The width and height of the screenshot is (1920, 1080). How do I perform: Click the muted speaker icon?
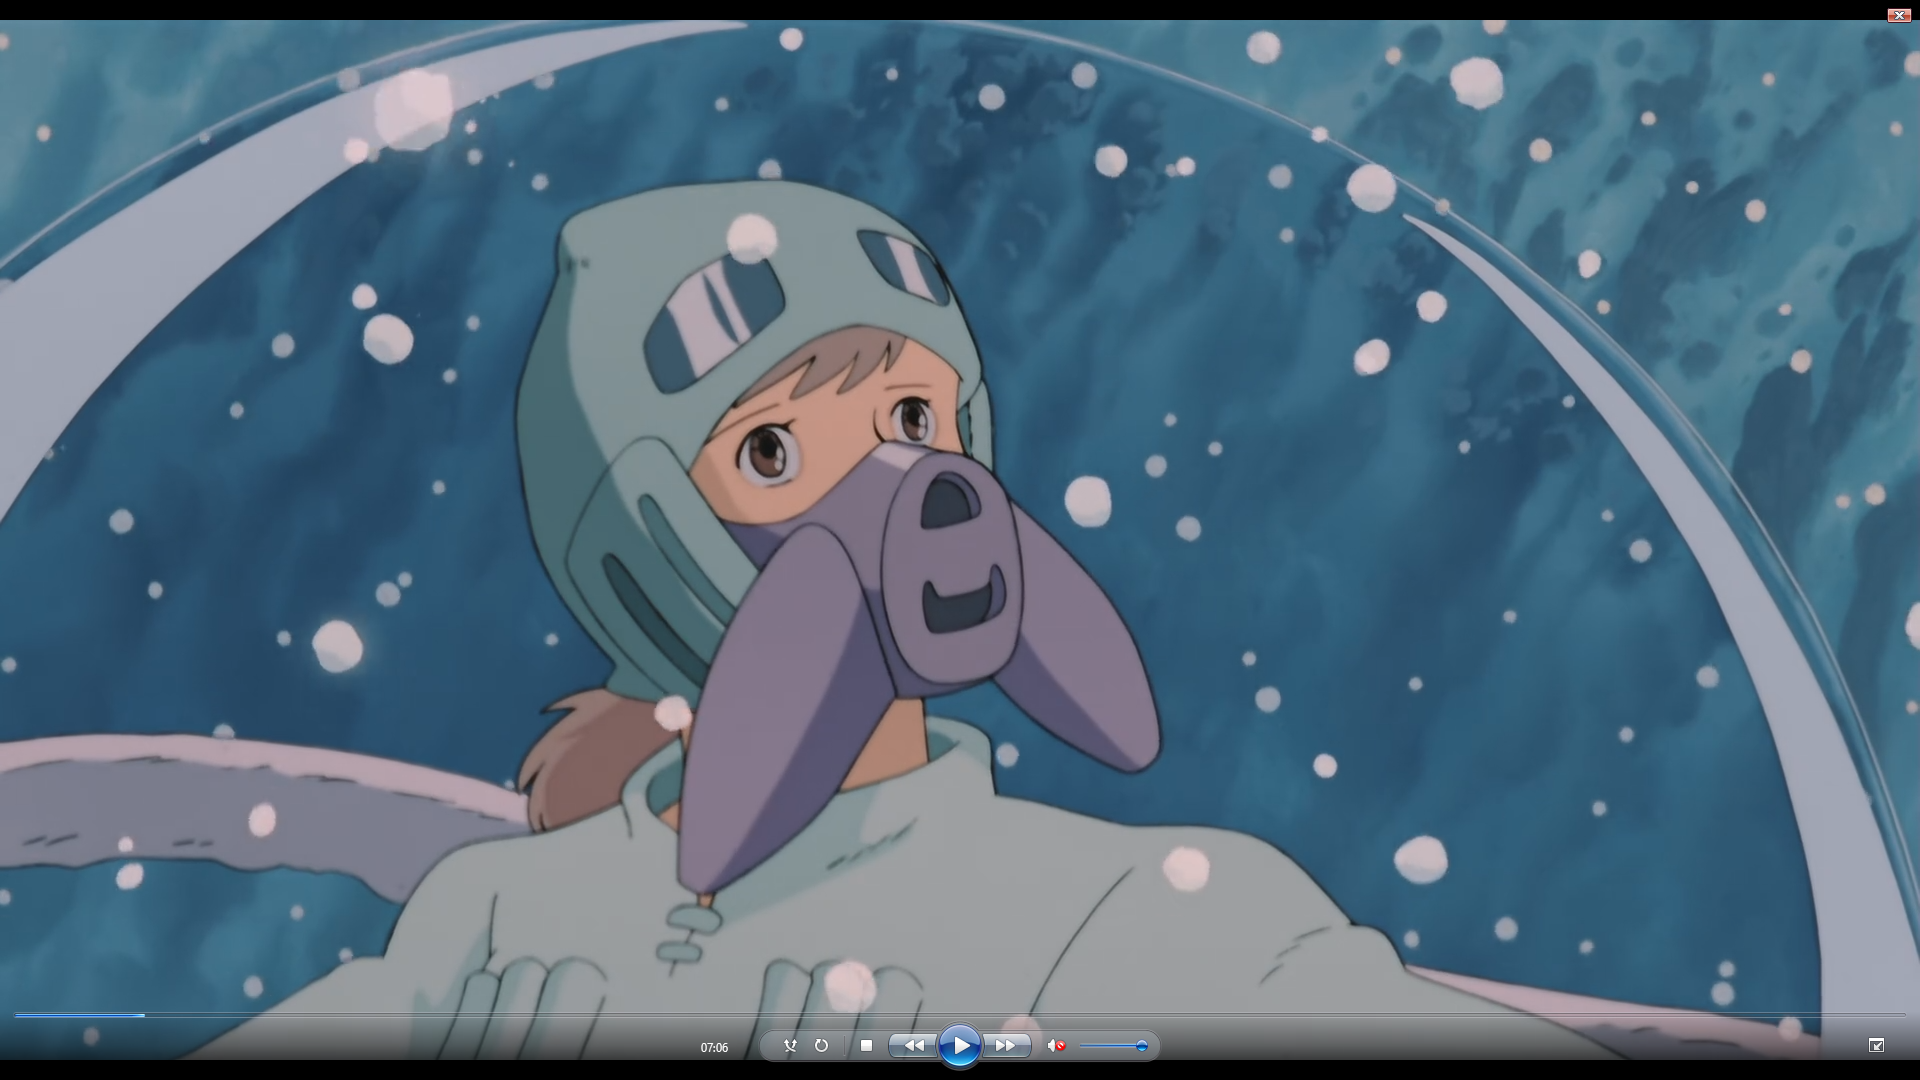(1056, 1046)
